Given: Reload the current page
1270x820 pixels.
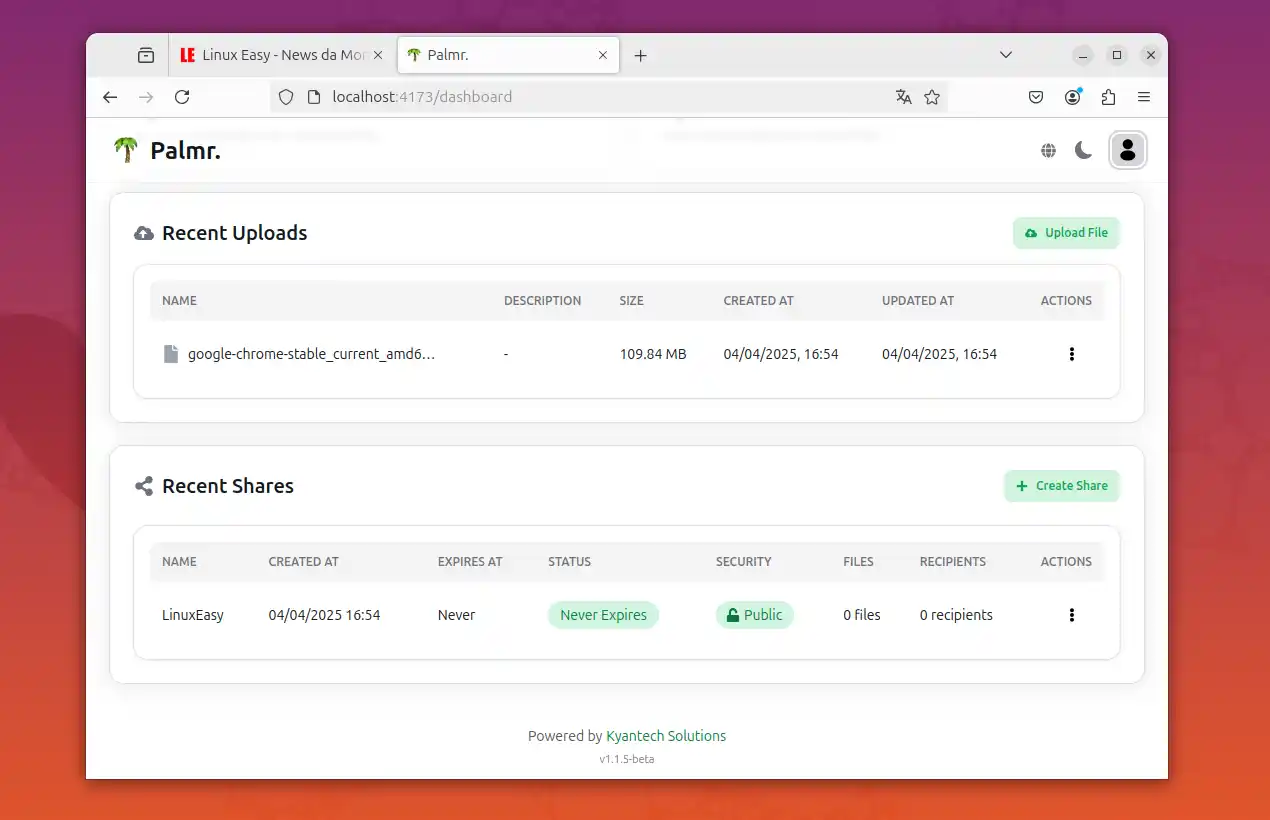Looking at the screenshot, I should (x=182, y=97).
